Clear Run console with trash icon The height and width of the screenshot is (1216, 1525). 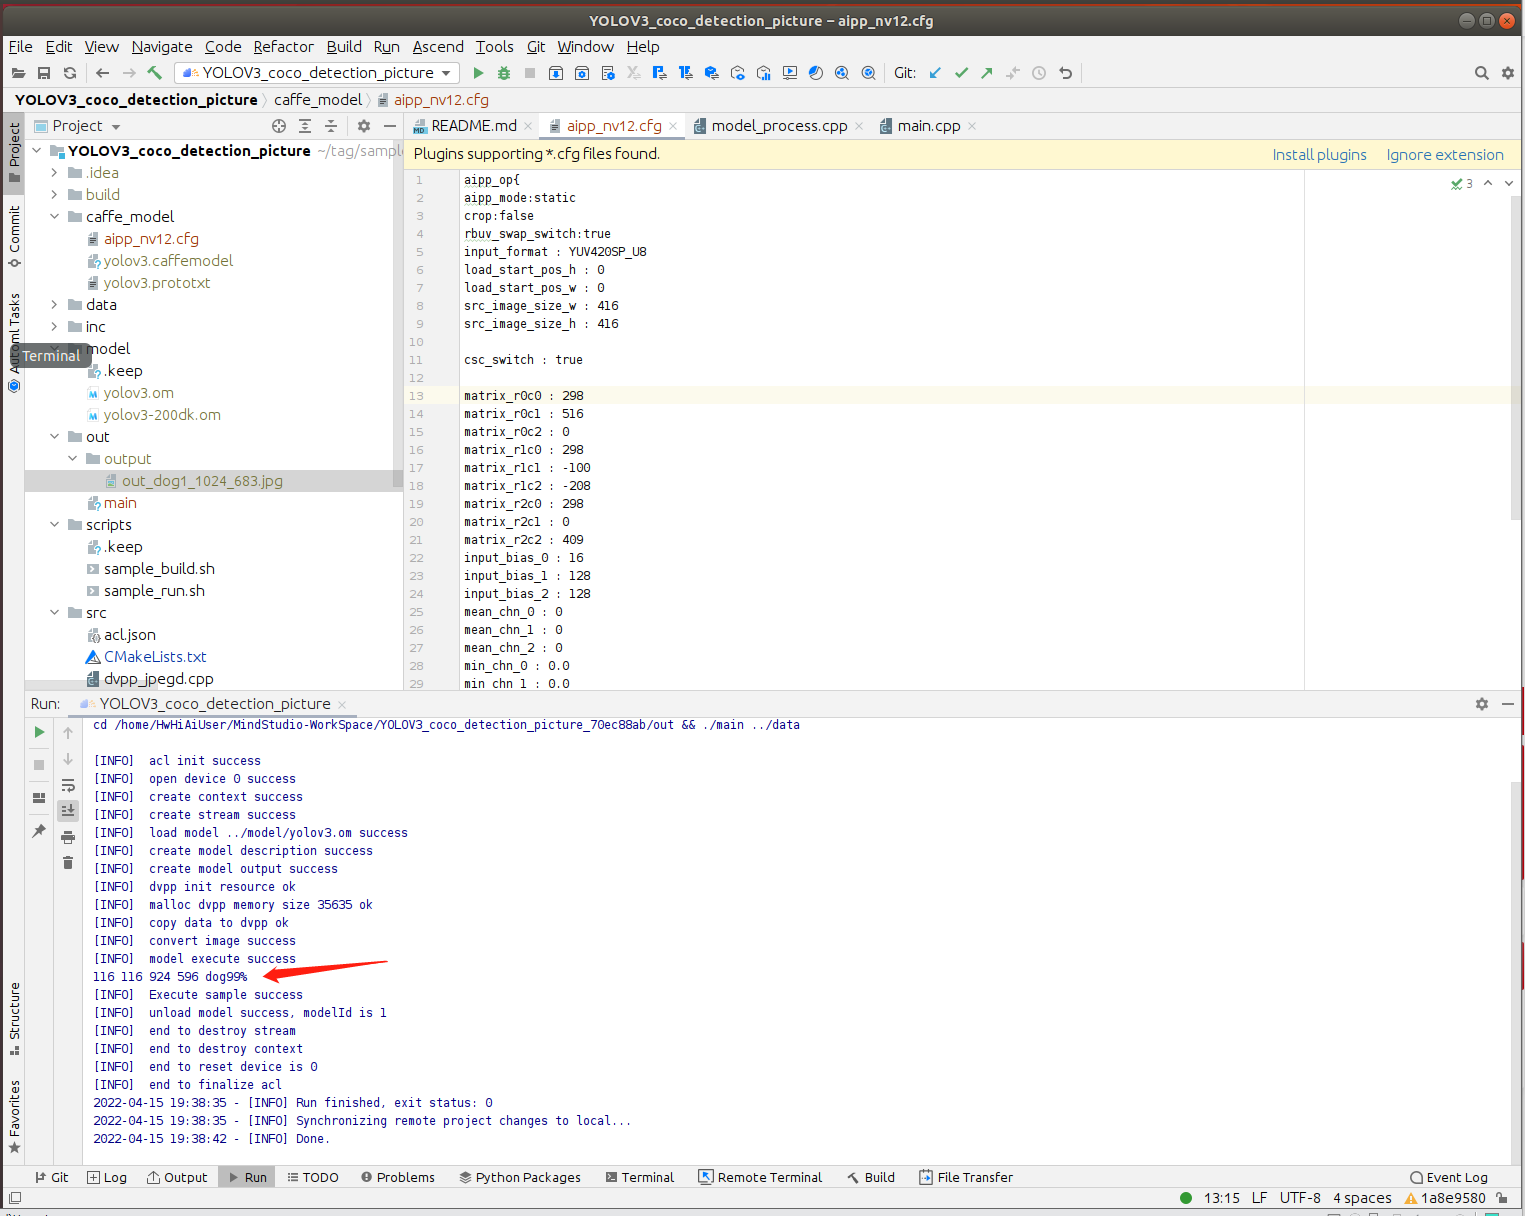[68, 862]
